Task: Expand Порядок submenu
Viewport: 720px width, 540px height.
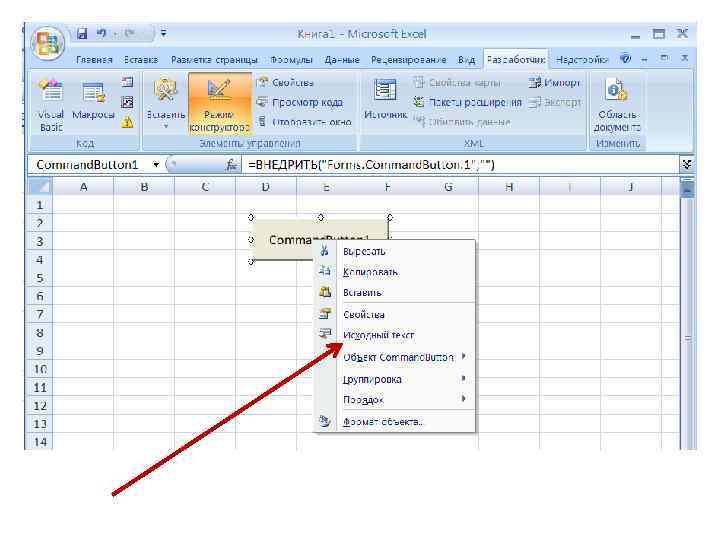Action: click(395, 399)
